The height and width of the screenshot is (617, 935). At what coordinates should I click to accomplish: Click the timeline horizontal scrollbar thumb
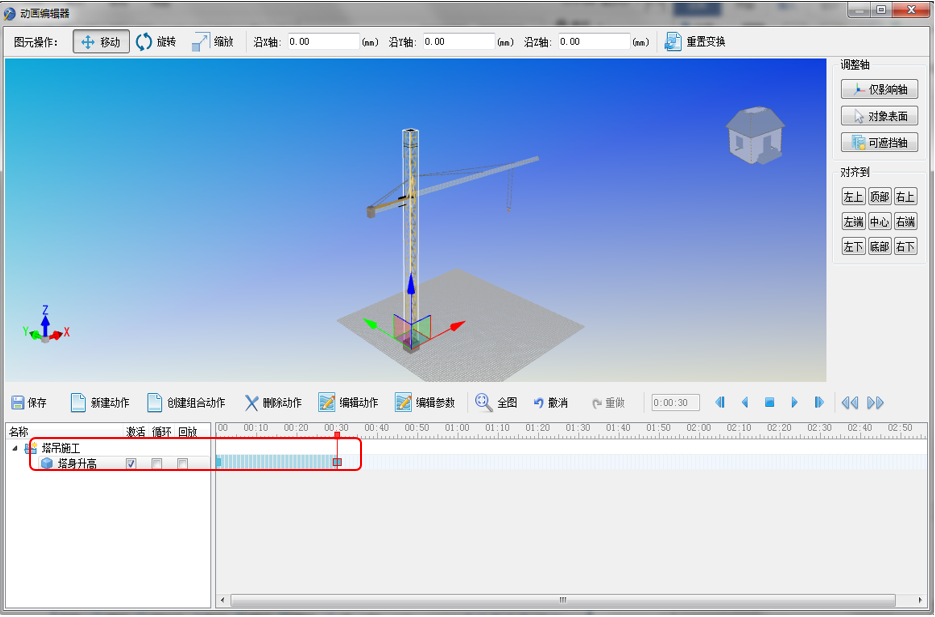point(562,600)
